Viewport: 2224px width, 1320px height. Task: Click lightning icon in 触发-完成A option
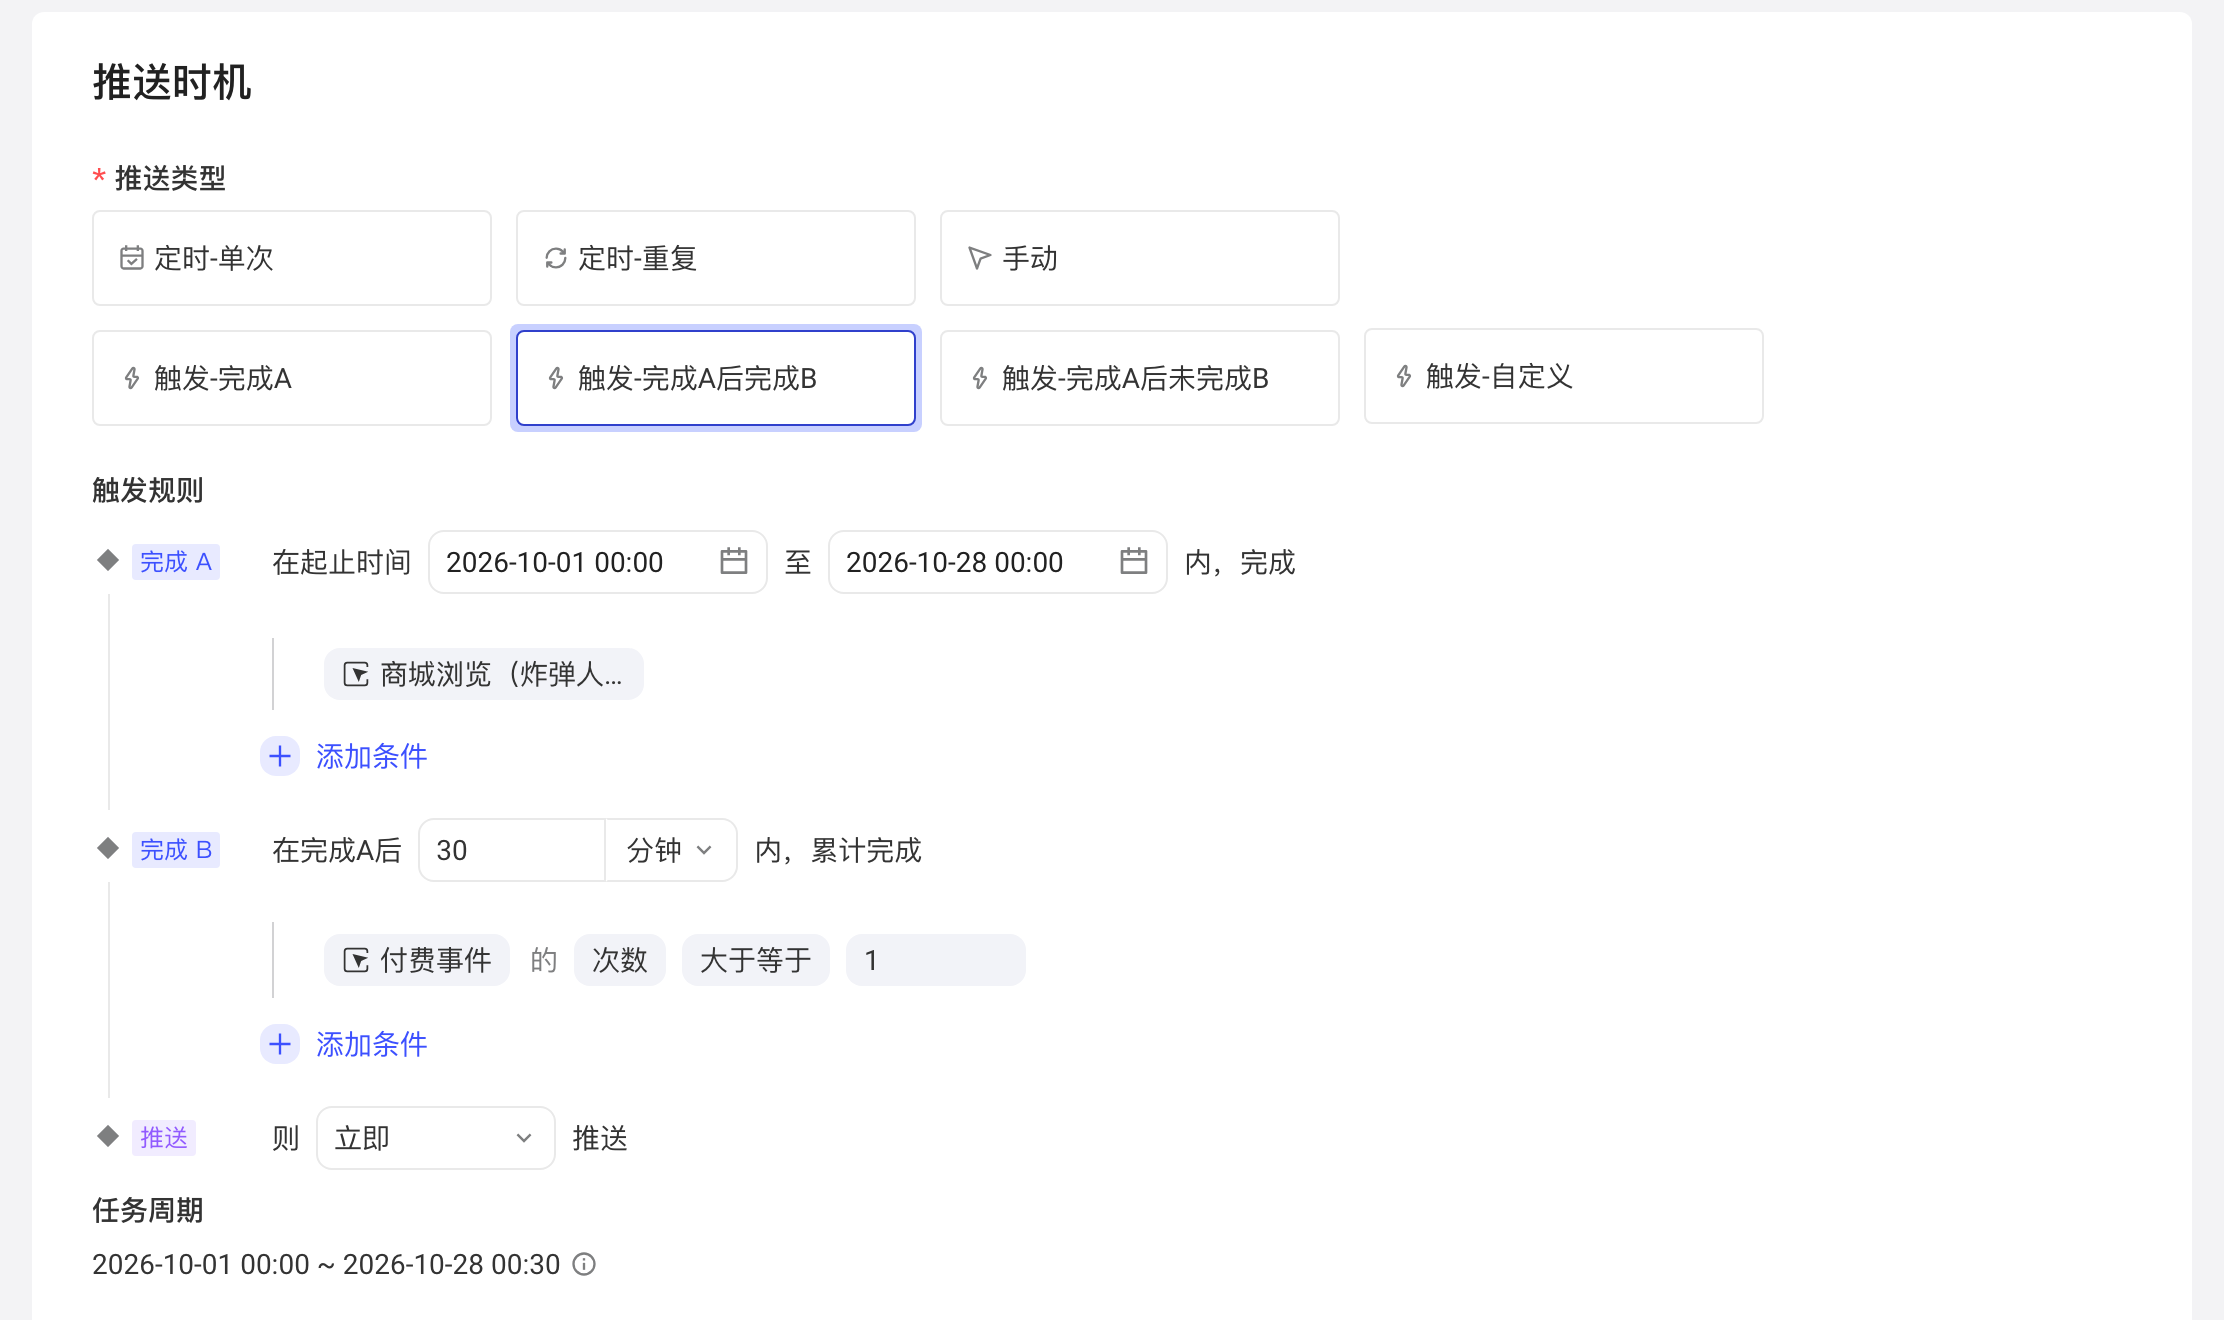[132, 378]
